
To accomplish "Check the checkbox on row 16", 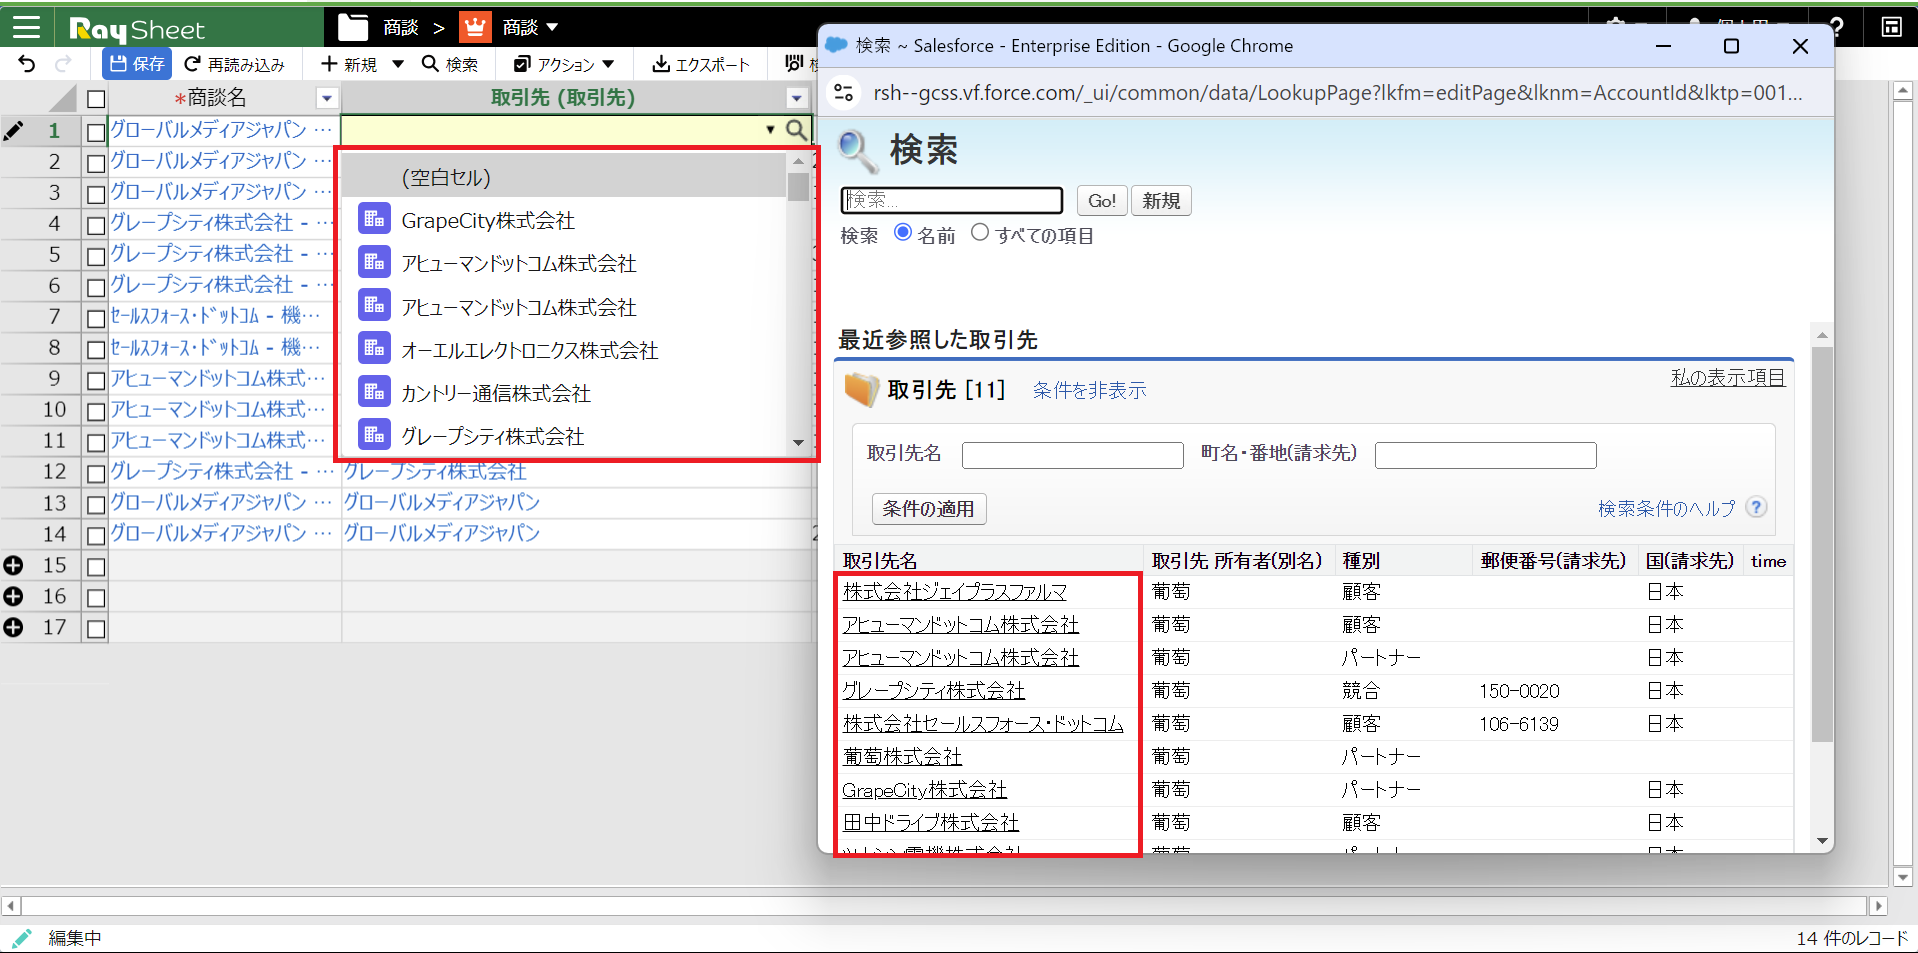I will (x=96, y=597).
